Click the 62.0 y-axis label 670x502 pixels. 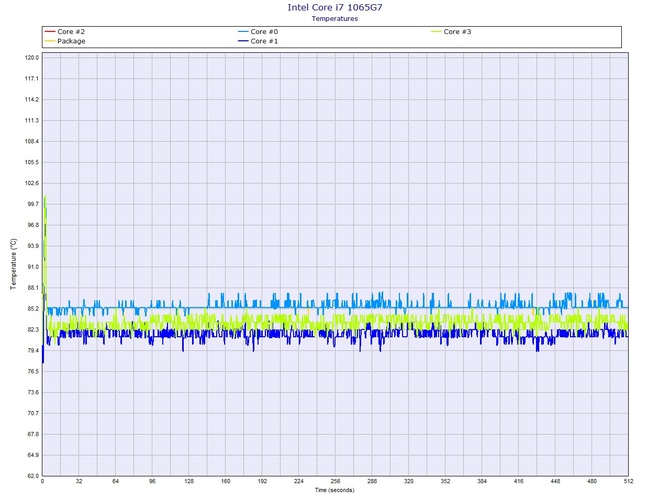[x=33, y=476]
